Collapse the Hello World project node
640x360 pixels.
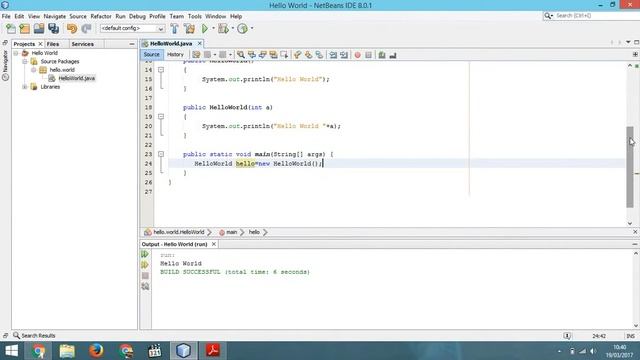pyautogui.click(x=16, y=53)
